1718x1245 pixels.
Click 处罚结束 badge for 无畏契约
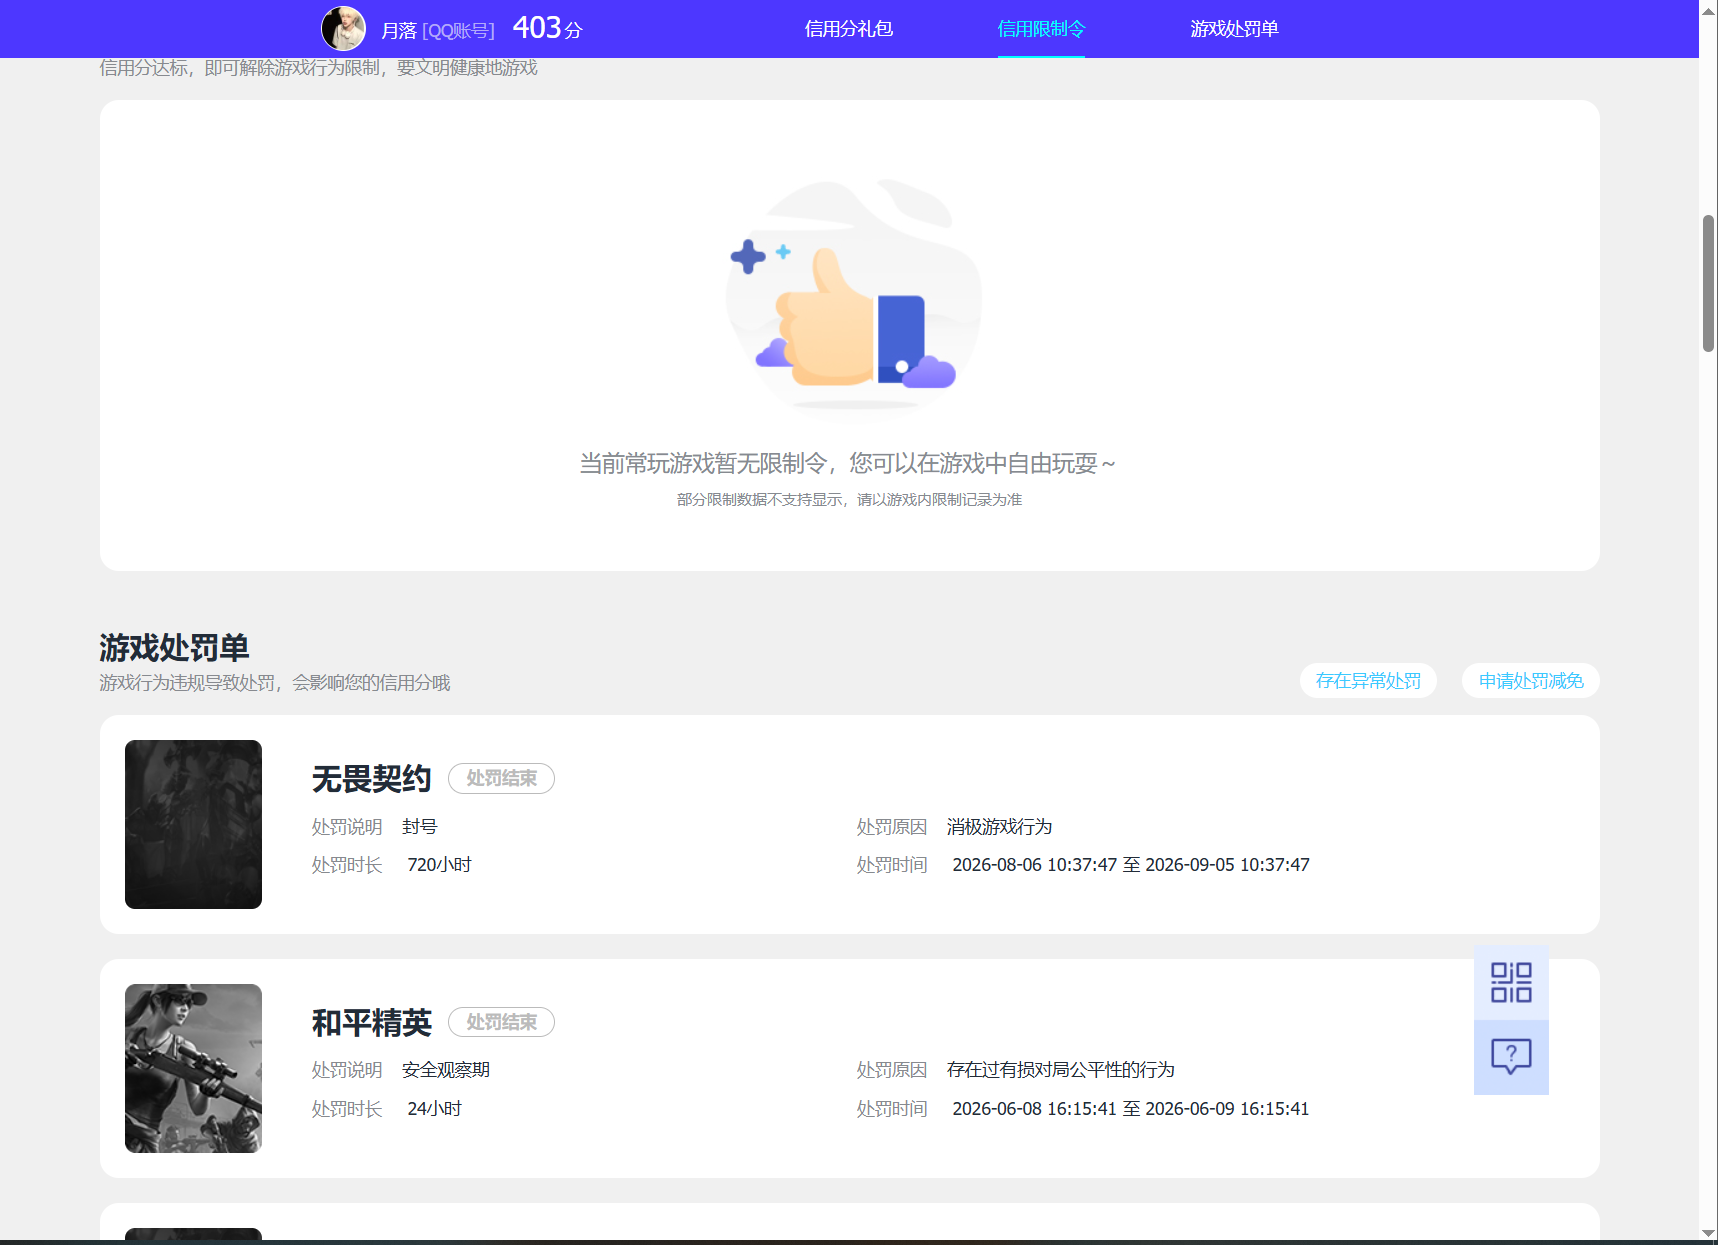(x=501, y=778)
